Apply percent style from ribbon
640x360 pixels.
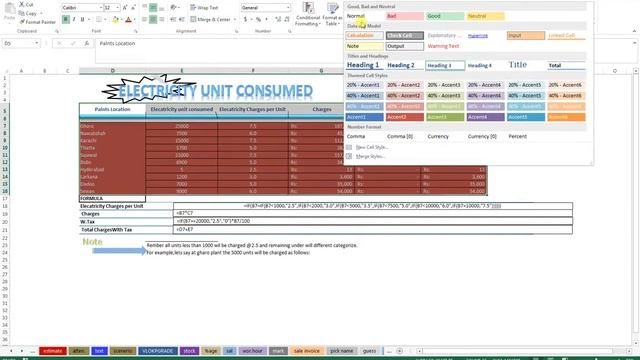point(258,19)
